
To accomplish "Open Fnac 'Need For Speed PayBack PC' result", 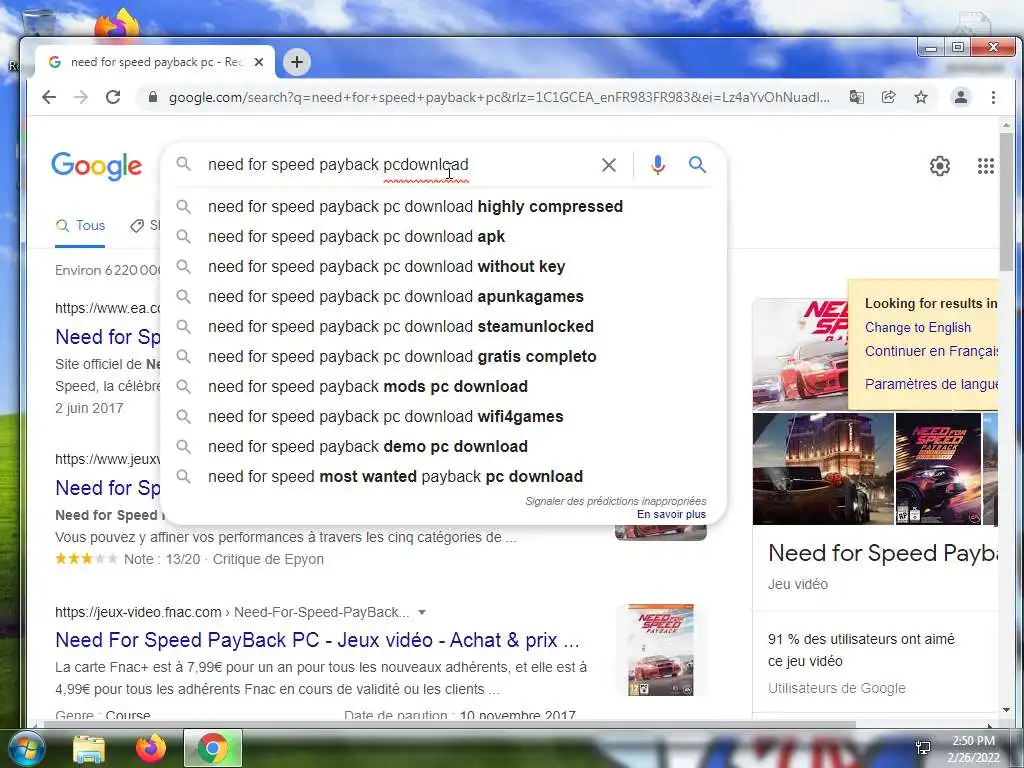I will tap(317, 641).
